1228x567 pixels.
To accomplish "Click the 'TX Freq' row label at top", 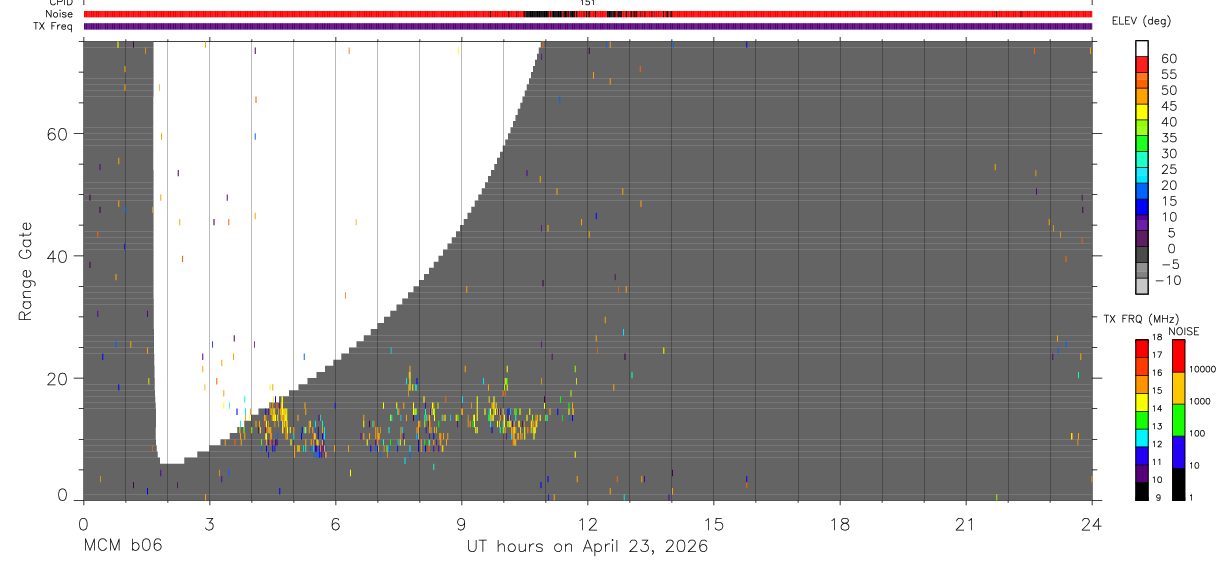I will tap(54, 26).
